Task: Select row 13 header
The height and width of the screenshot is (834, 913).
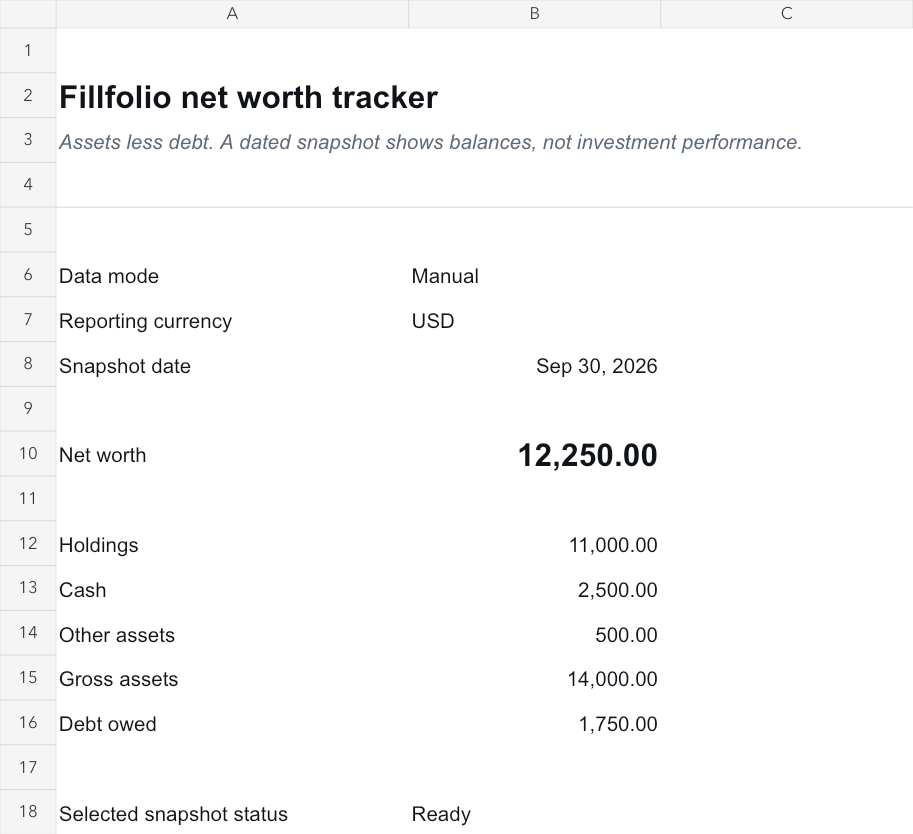Action: pos(28,588)
